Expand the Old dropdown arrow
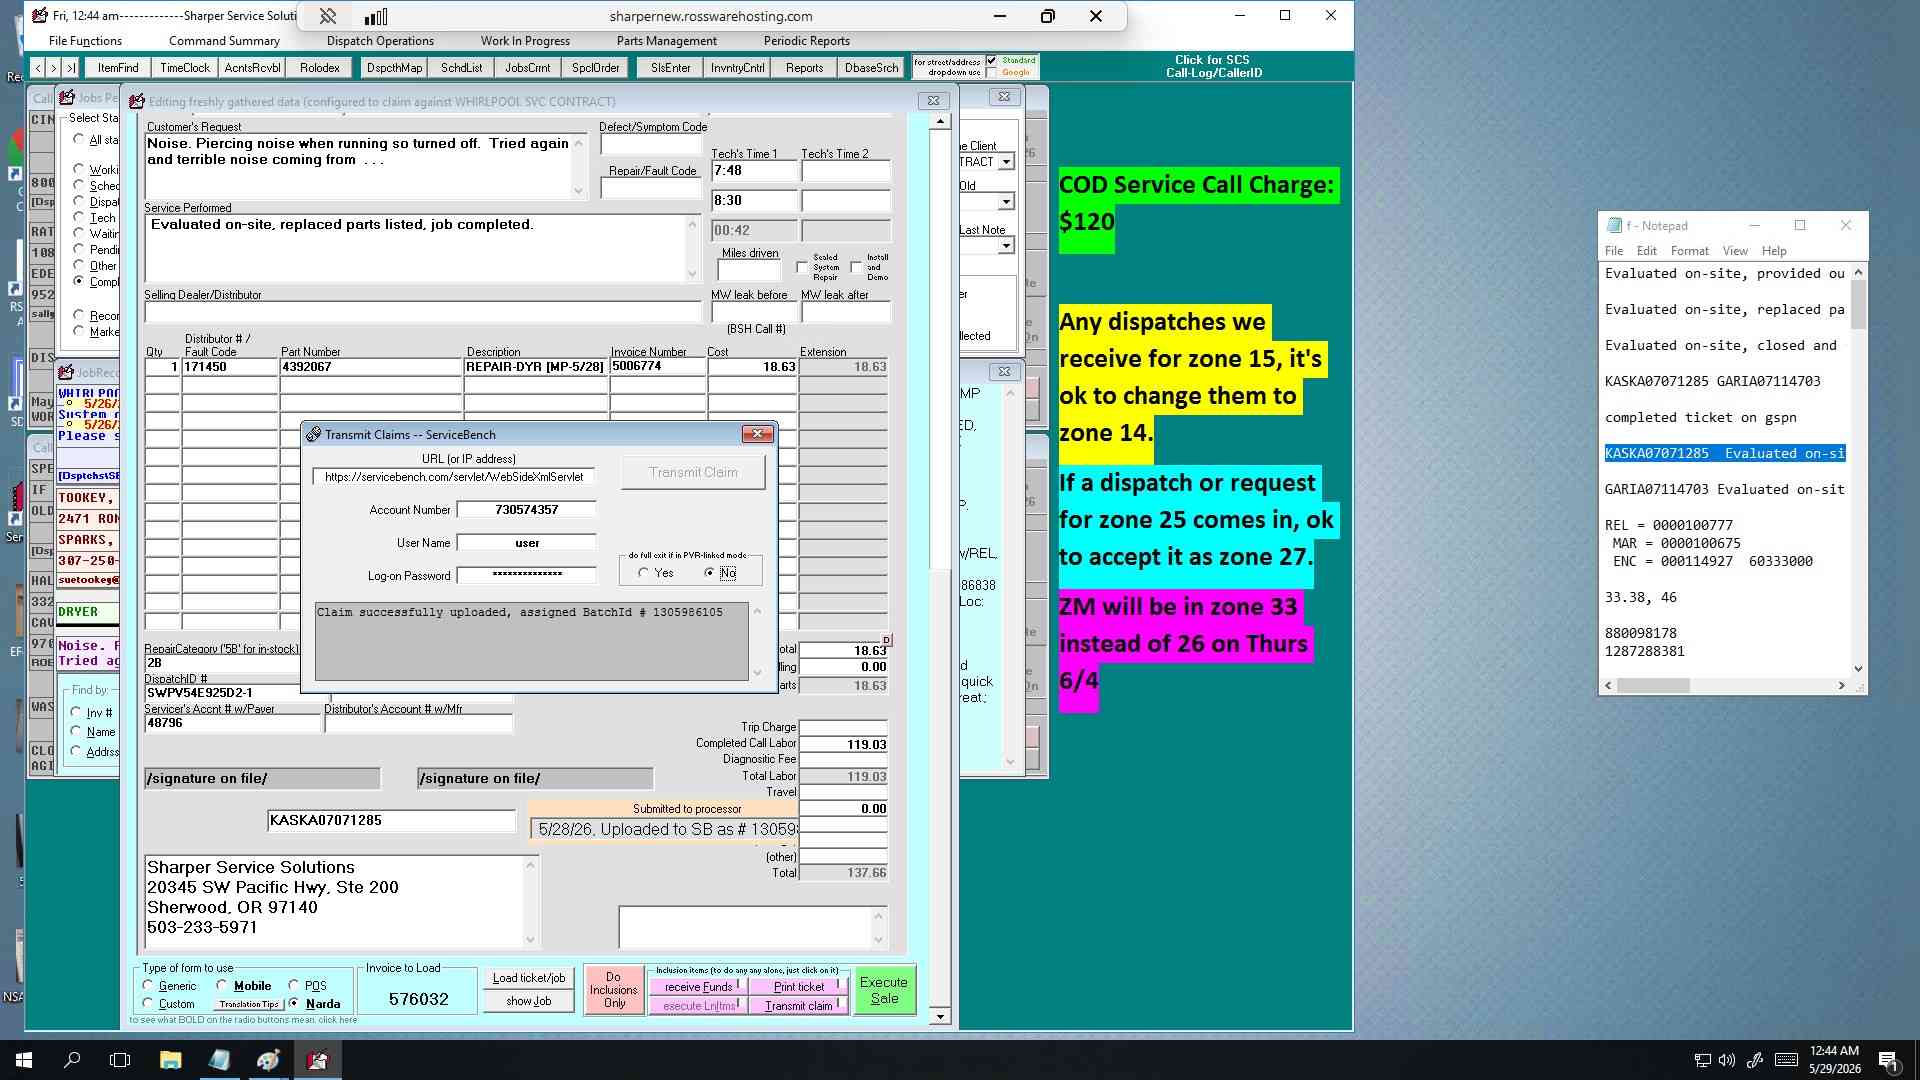The image size is (1920, 1080). click(x=1006, y=202)
